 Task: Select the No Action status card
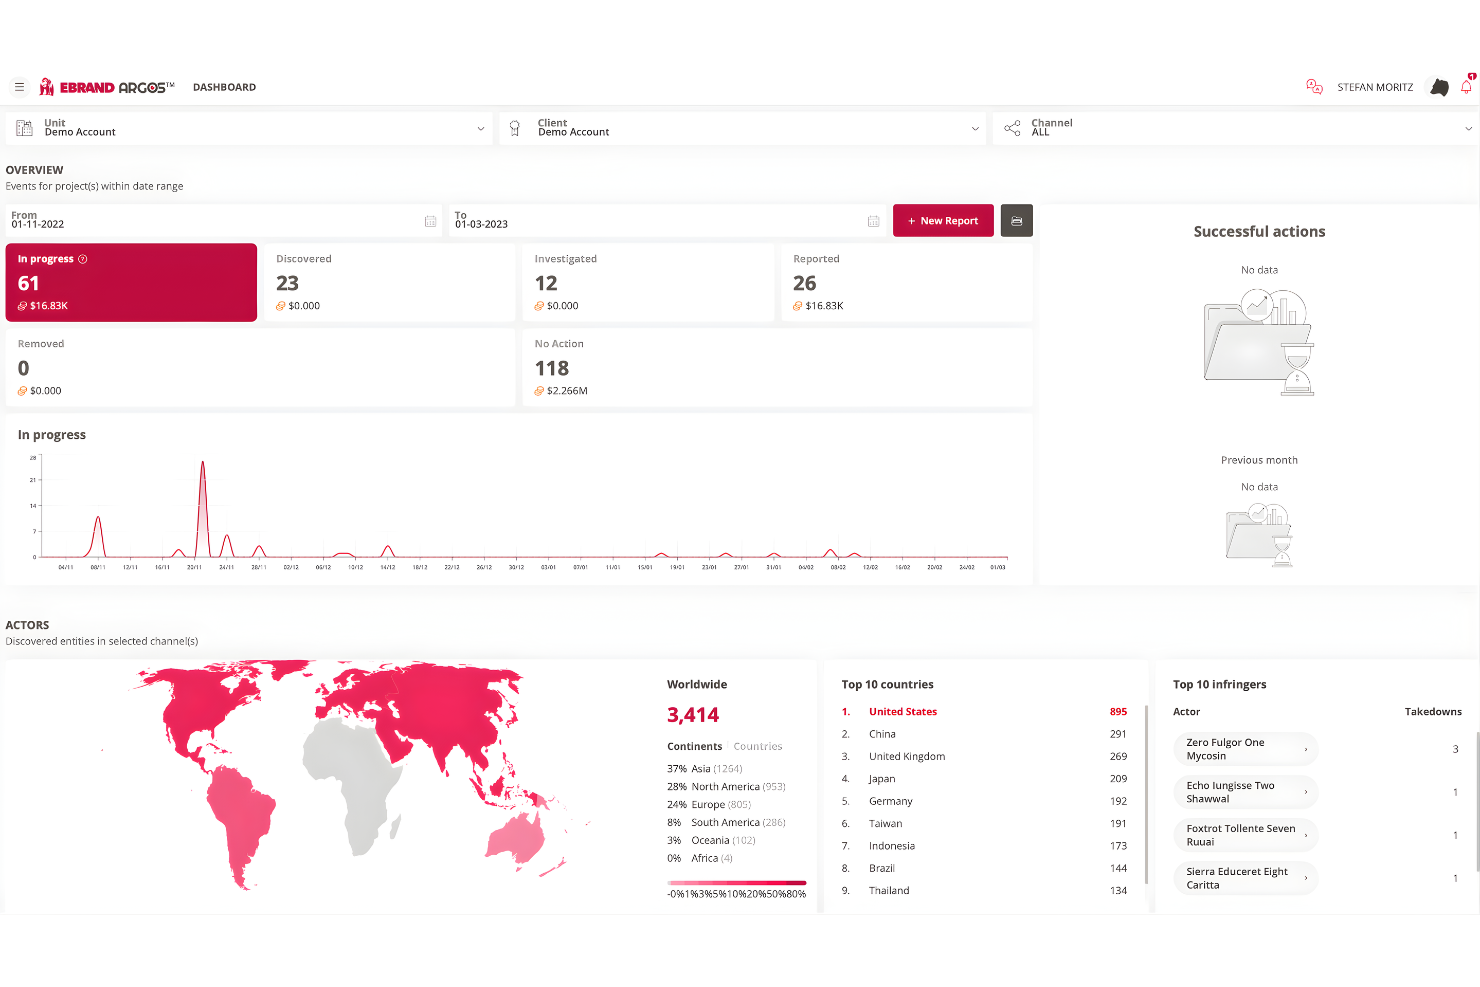click(x=776, y=367)
